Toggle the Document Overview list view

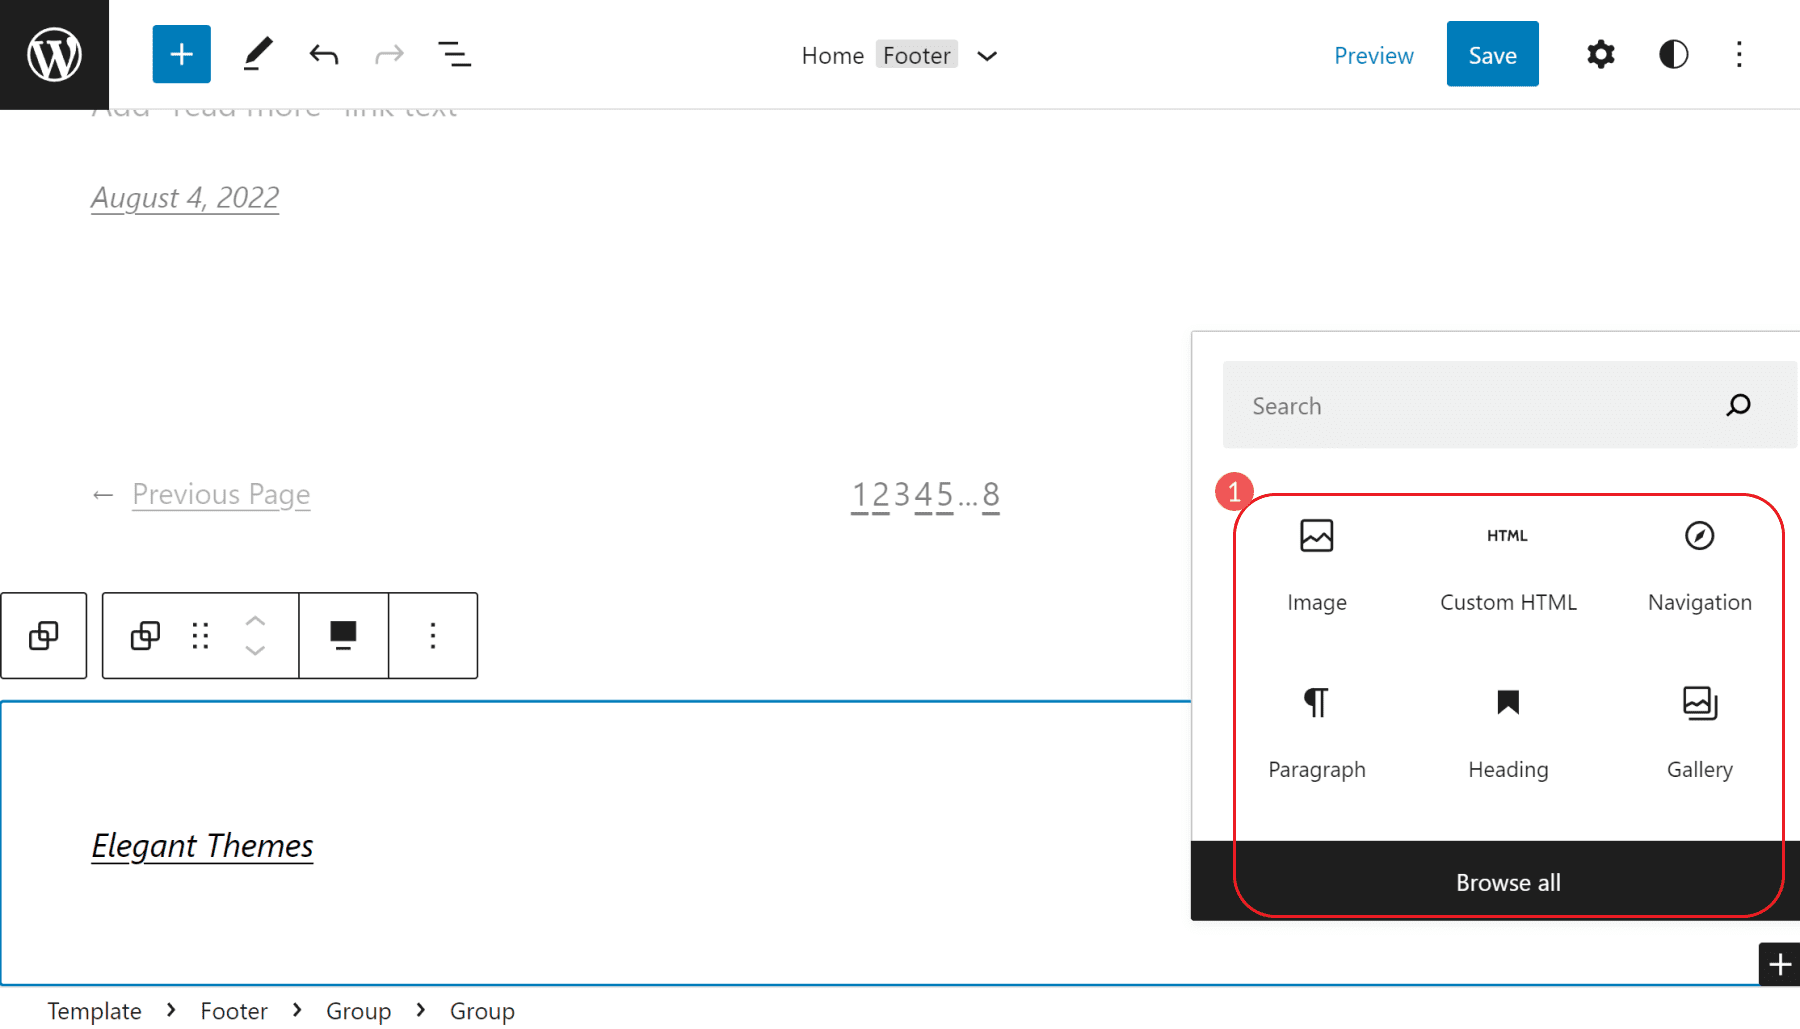coord(455,54)
